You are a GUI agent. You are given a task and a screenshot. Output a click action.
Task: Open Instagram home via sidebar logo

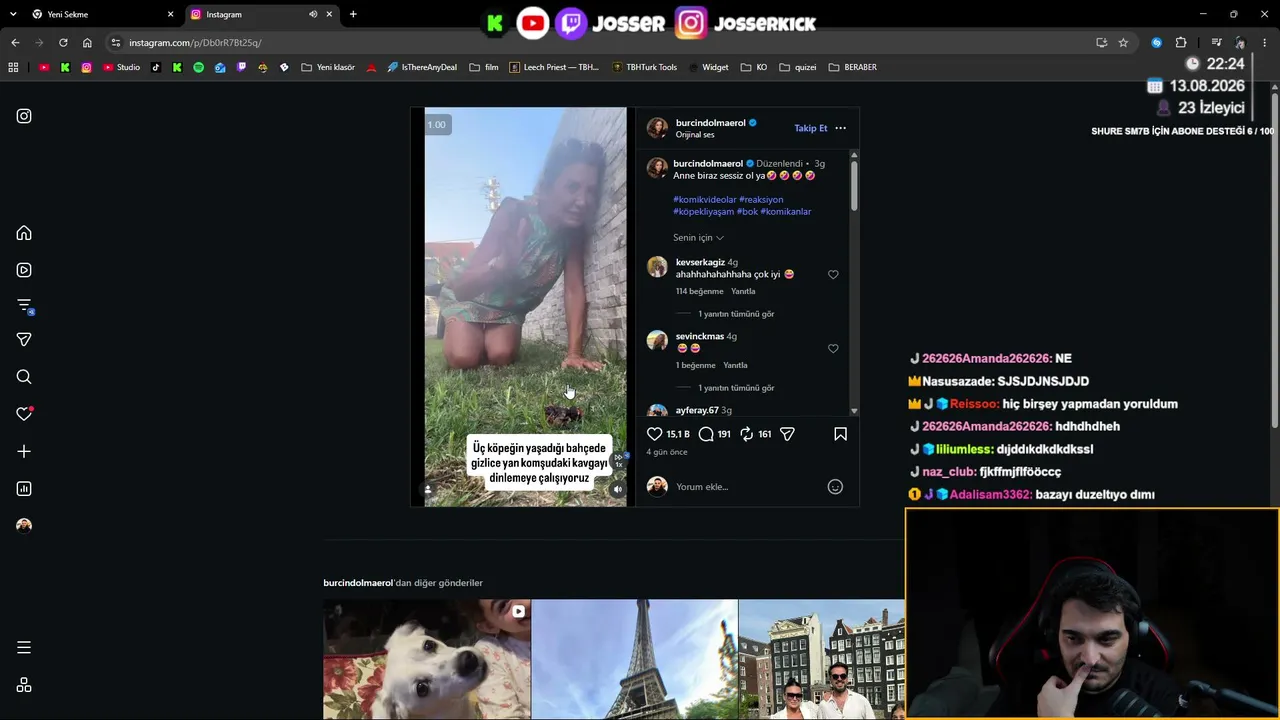[24, 116]
